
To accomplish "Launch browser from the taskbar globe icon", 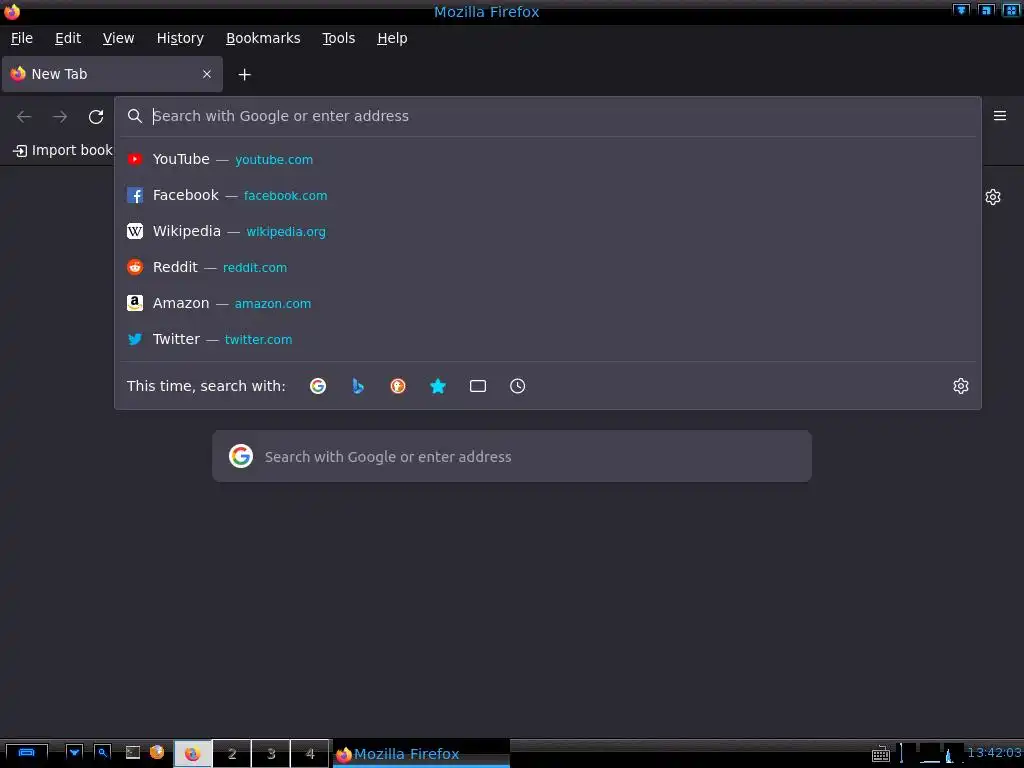I will [157, 752].
